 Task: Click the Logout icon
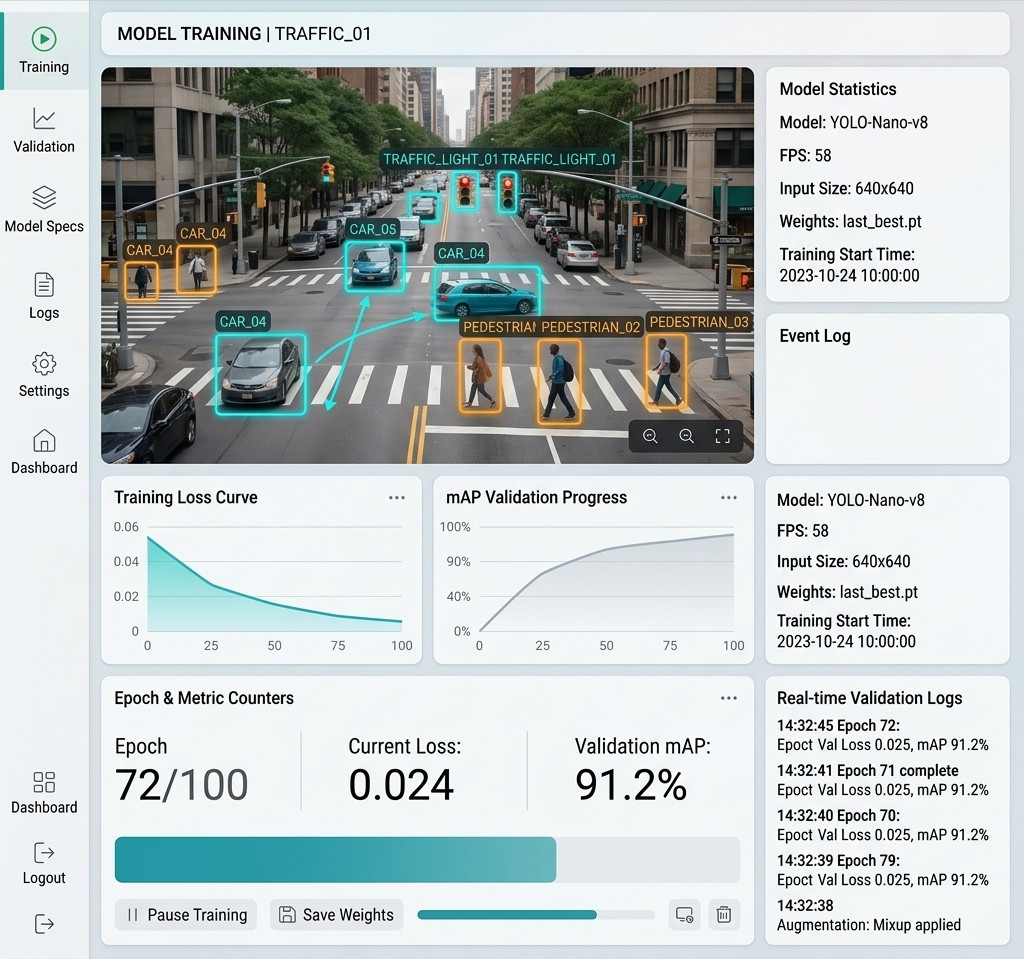click(44, 853)
